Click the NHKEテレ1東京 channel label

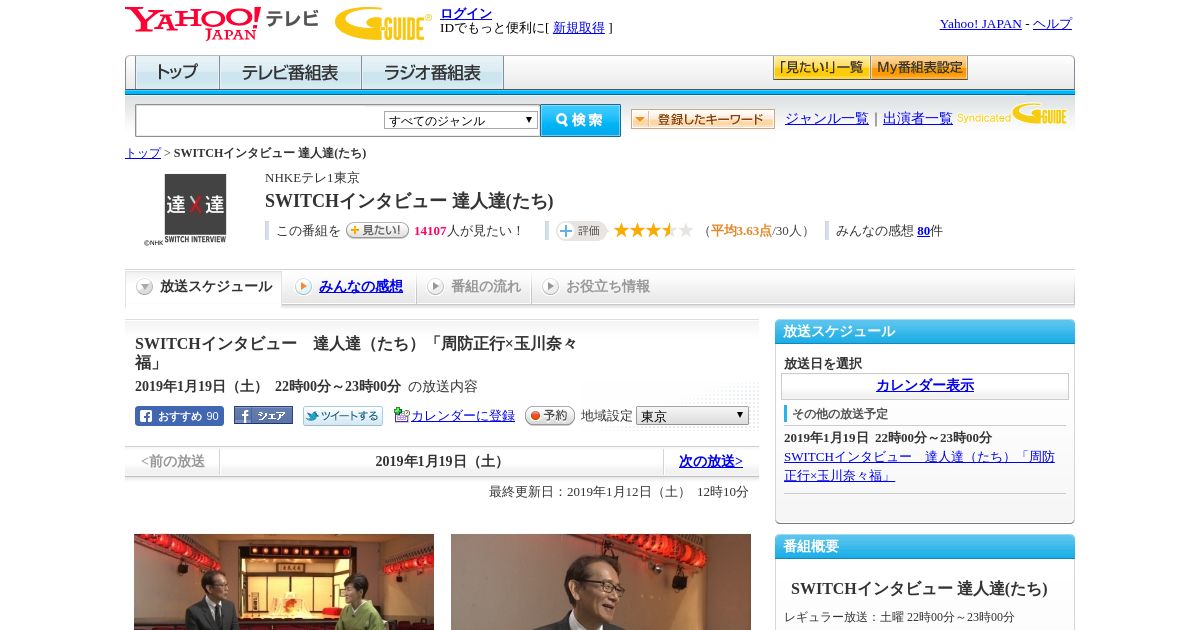(x=312, y=178)
